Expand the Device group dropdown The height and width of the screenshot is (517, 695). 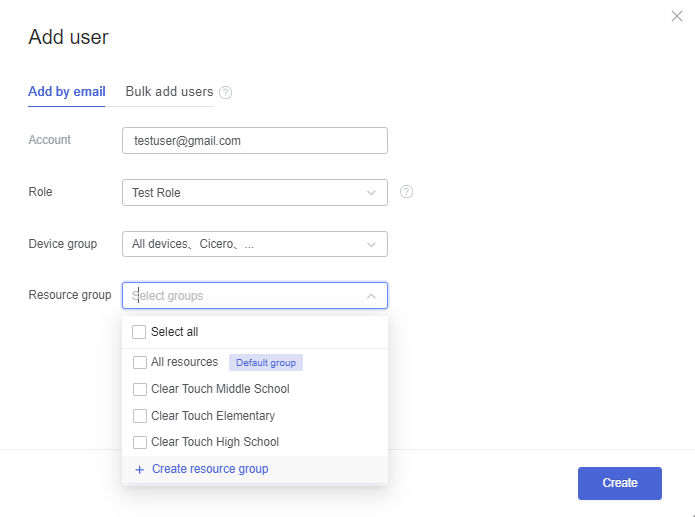[255, 244]
